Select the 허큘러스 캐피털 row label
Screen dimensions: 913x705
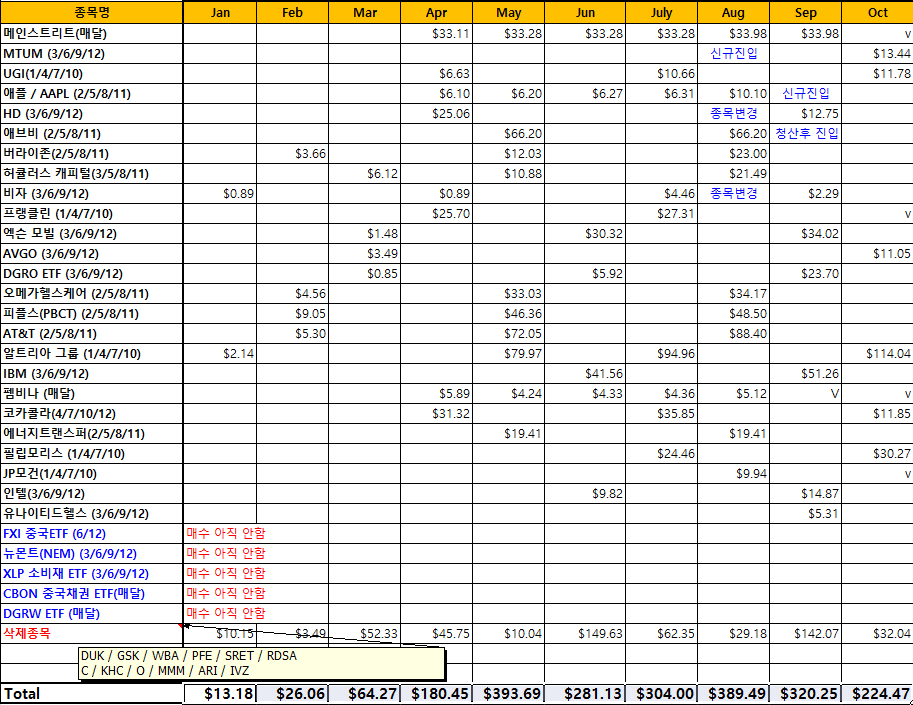92,173
